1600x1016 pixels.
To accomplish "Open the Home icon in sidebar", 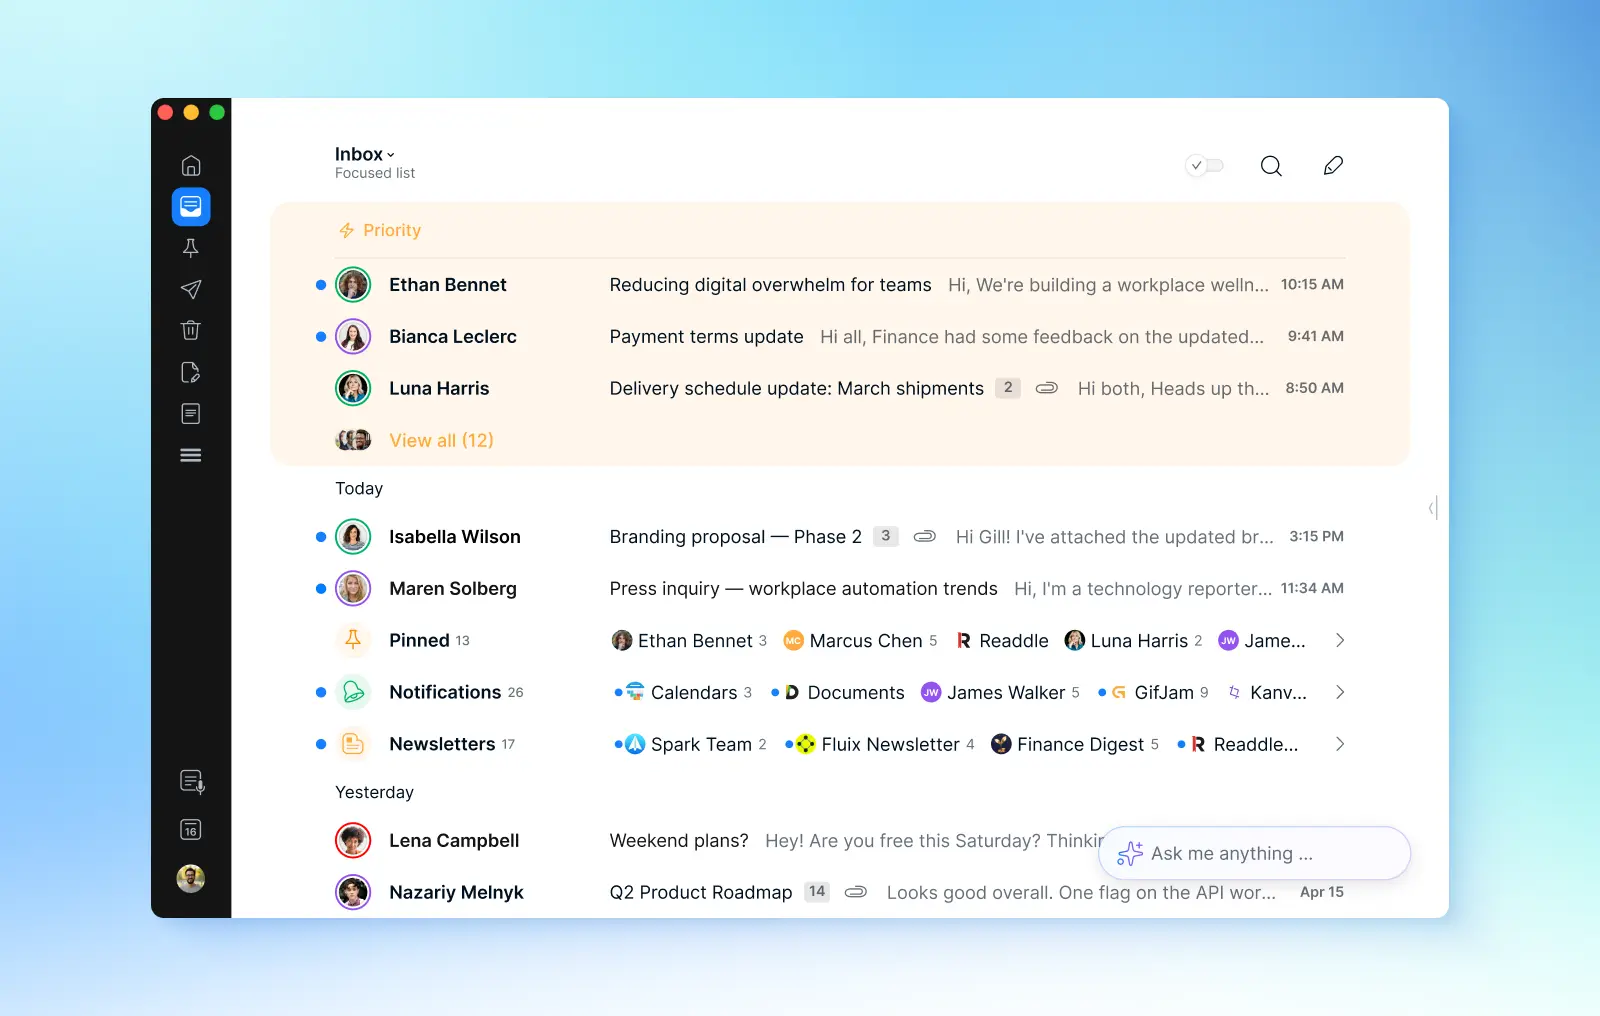I will click(191, 166).
